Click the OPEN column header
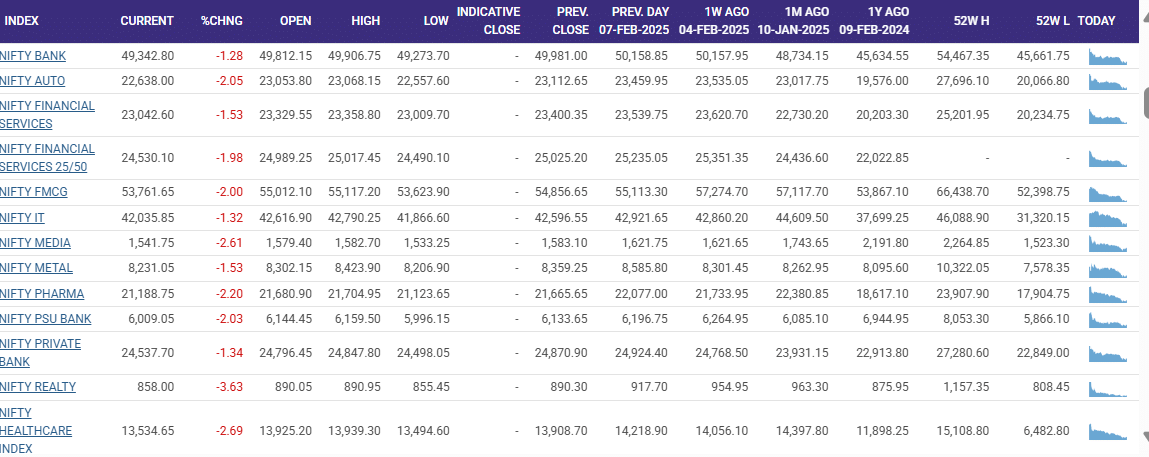The height and width of the screenshot is (457, 1149). pyautogui.click(x=295, y=21)
